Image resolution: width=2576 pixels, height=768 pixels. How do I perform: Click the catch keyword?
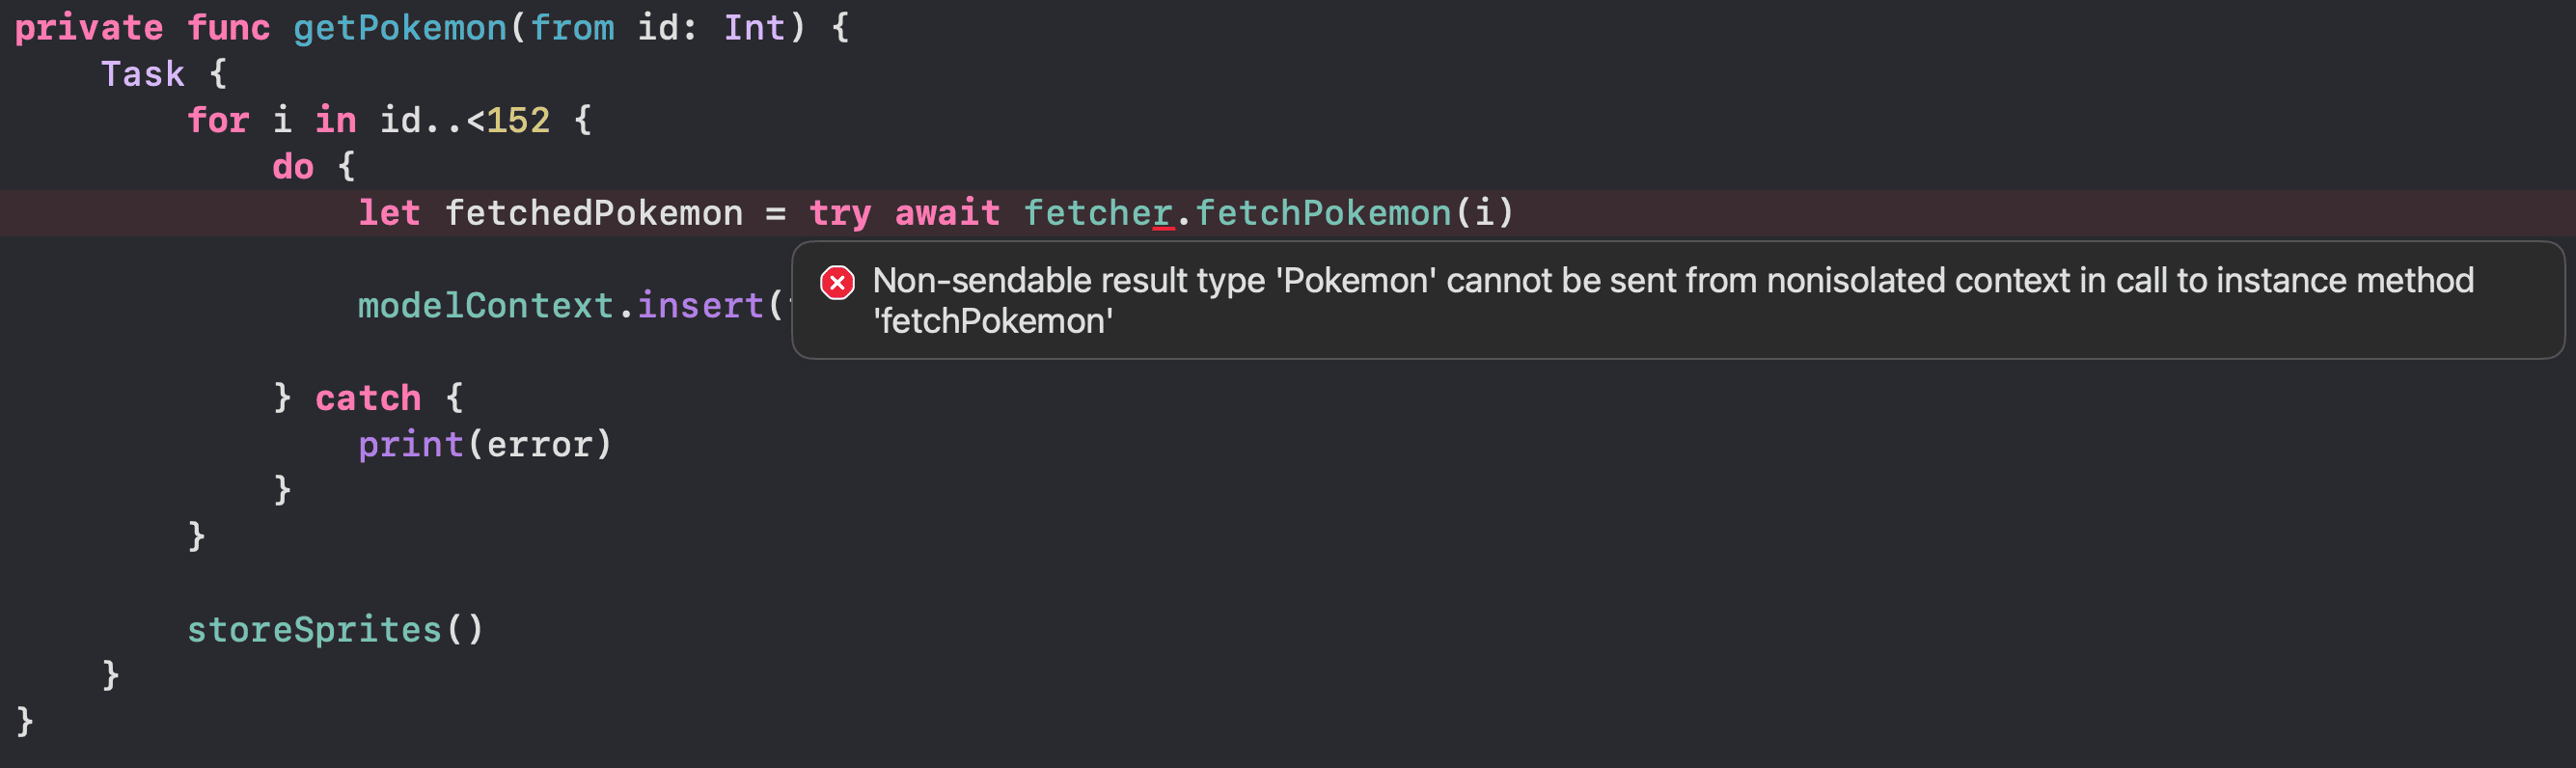[368, 398]
